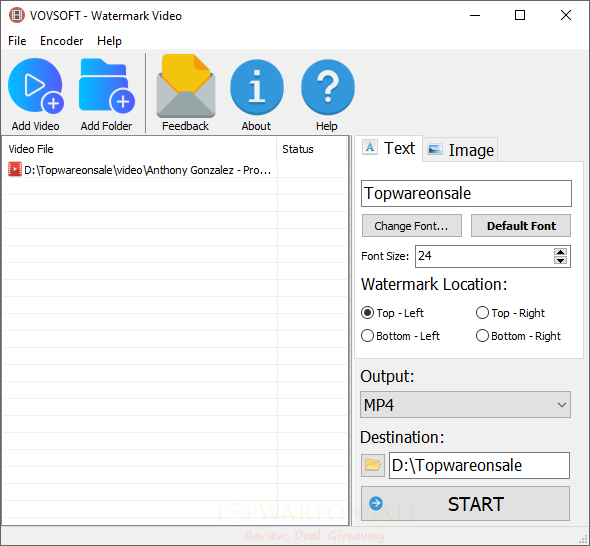Click the Add Folder toolbar icon
Screen dimensions: 590x546
click(x=107, y=86)
